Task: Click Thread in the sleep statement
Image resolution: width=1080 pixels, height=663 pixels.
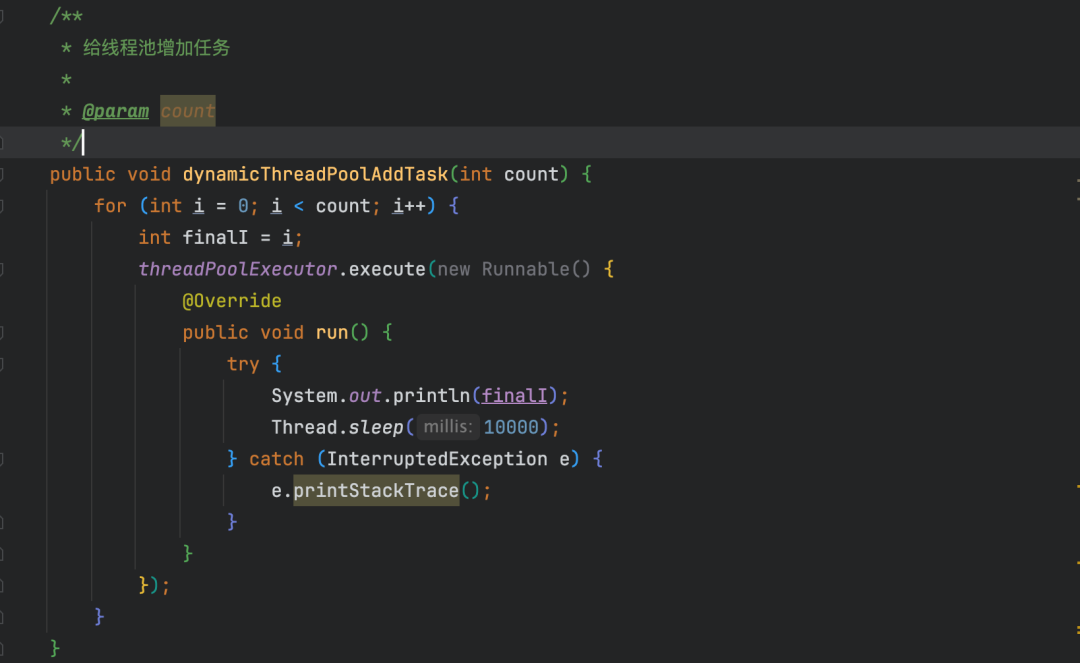Action: (304, 428)
